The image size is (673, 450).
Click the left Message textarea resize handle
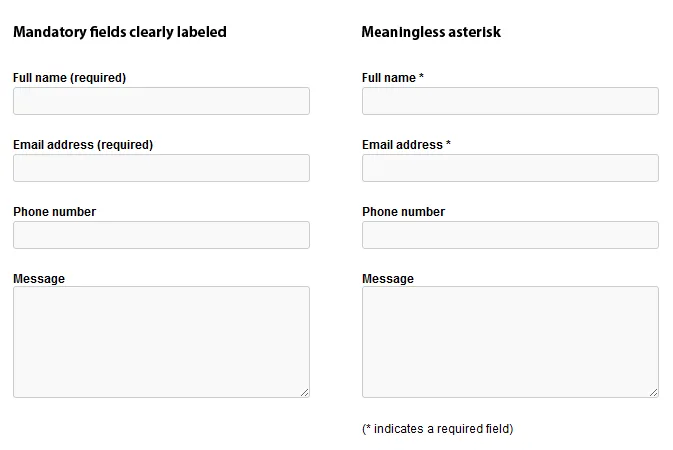305,392
